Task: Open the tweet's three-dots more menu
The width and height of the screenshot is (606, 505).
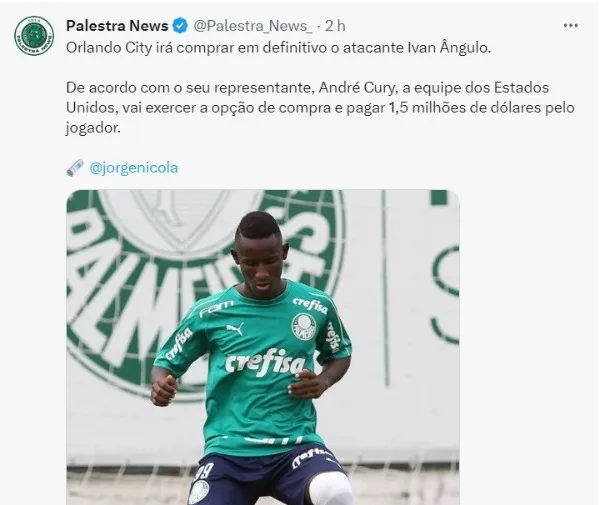Action: pyautogui.click(x=570, y=26)
